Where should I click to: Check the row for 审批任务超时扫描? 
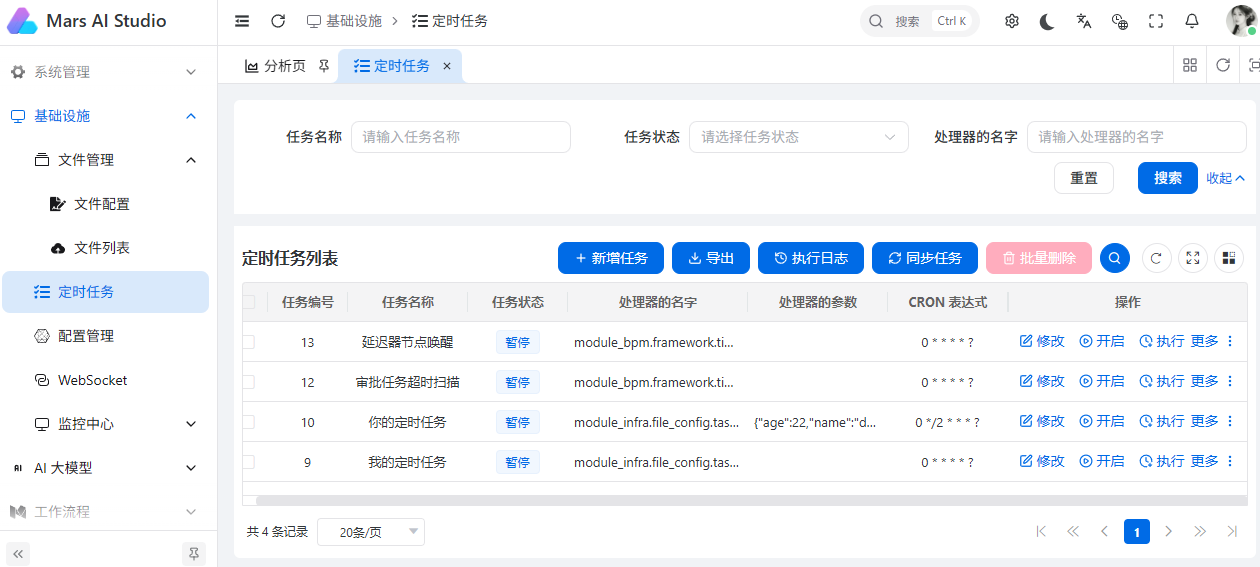[x=248, y=382]
